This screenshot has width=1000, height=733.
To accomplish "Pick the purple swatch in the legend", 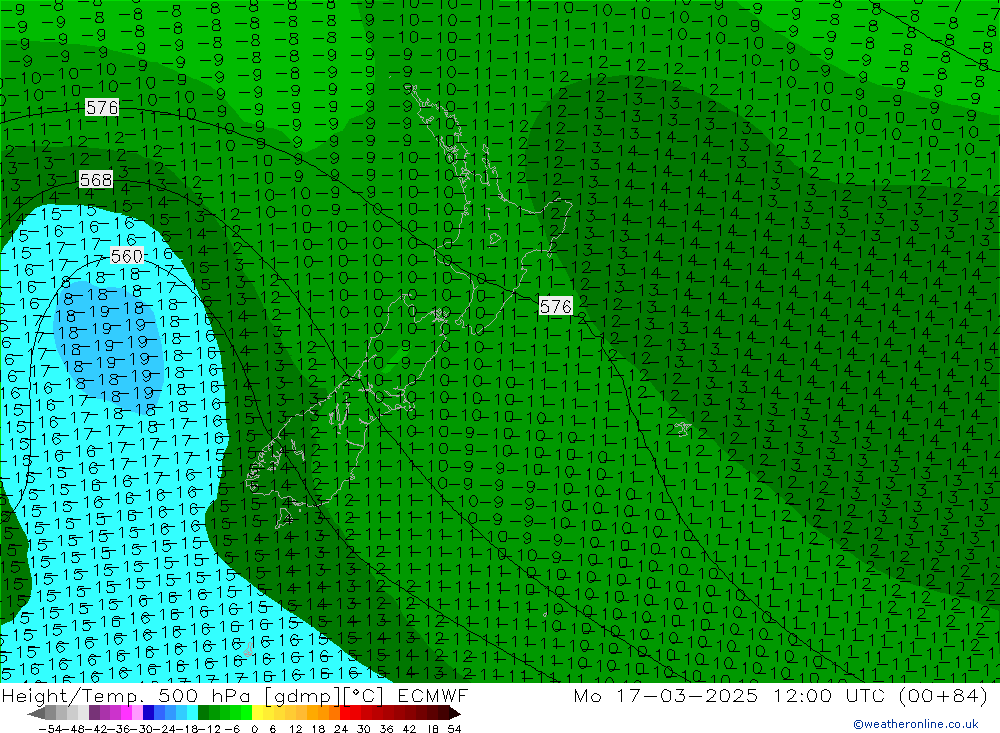I will coord(94,713).
